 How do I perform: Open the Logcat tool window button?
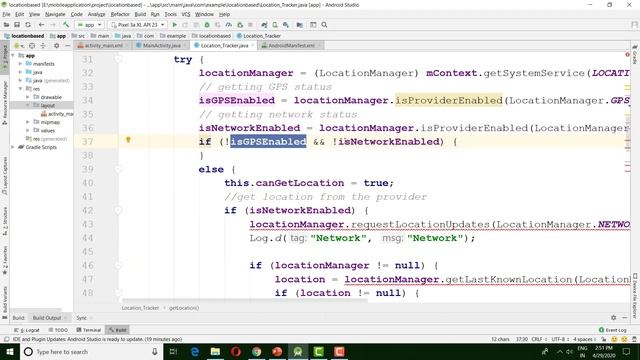27,330
